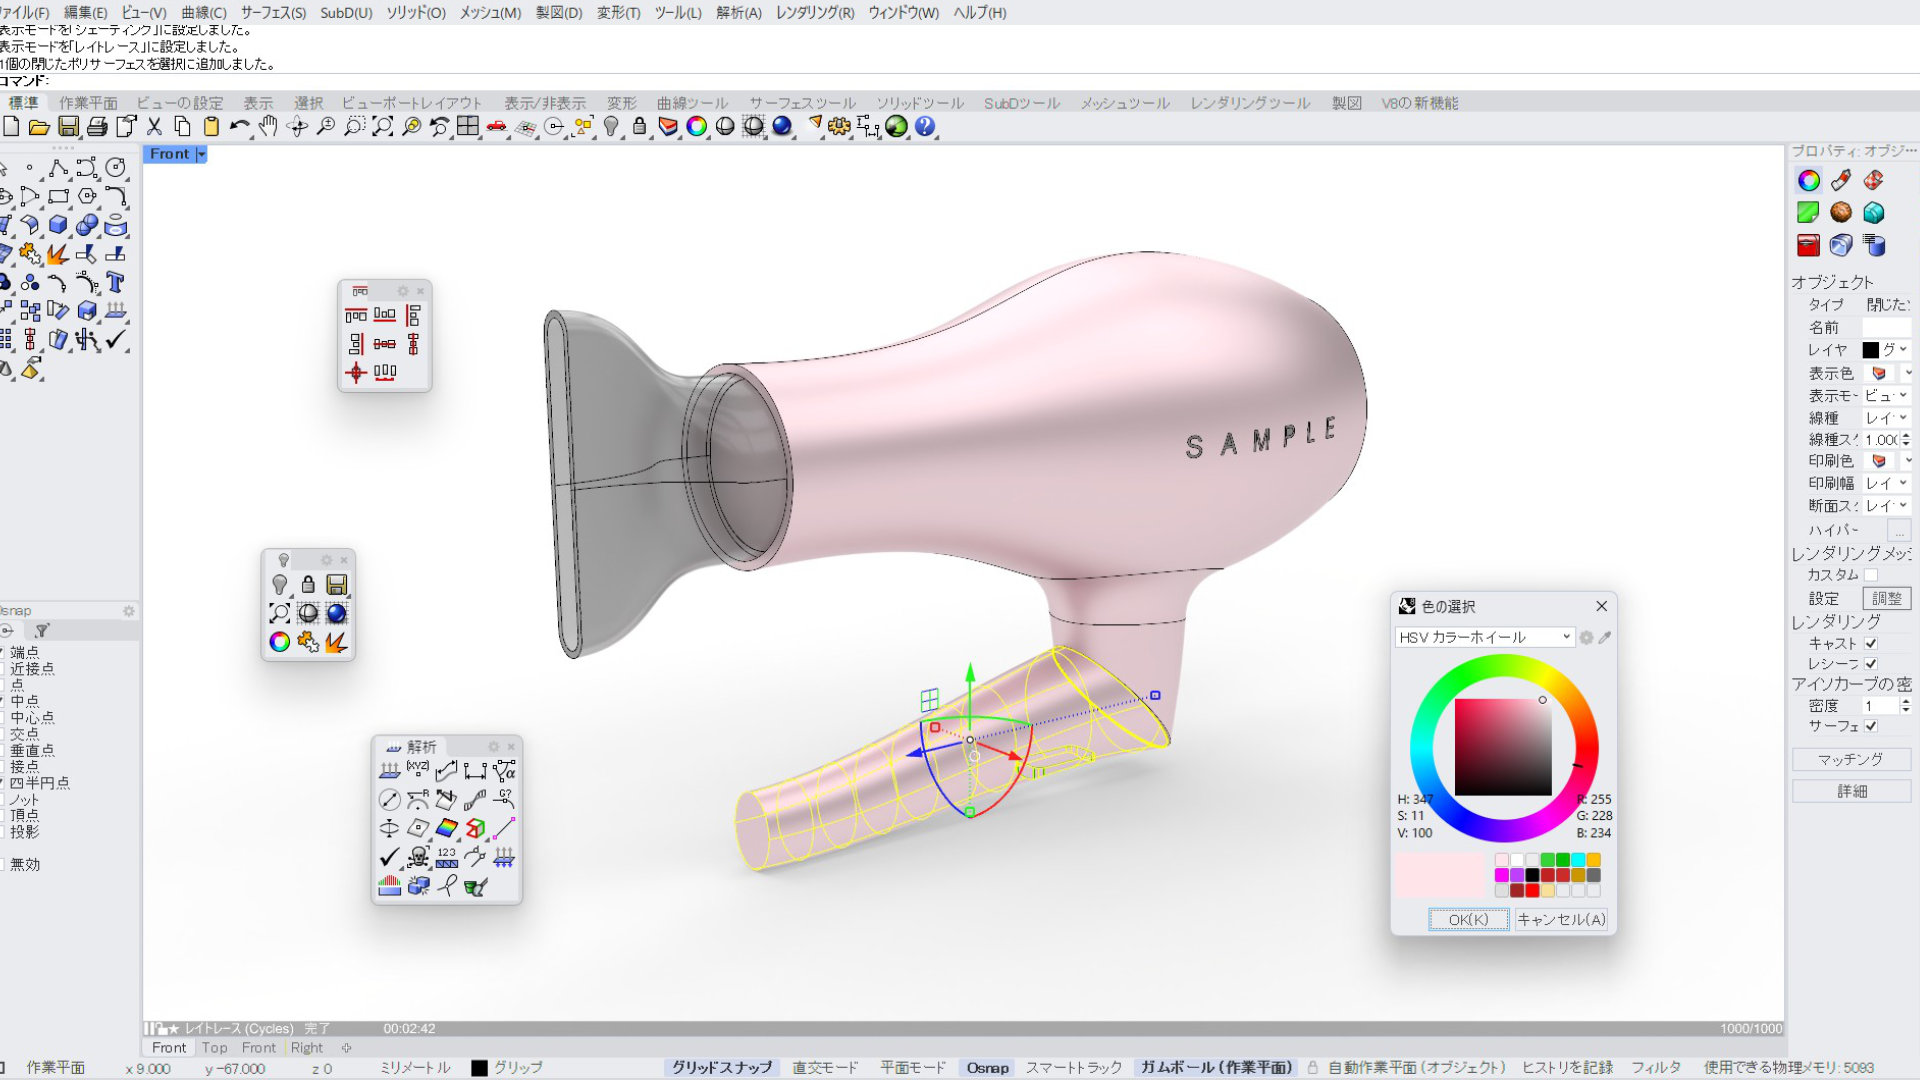Select the Pan hand tool
1920x1080 pixels.
268,127
